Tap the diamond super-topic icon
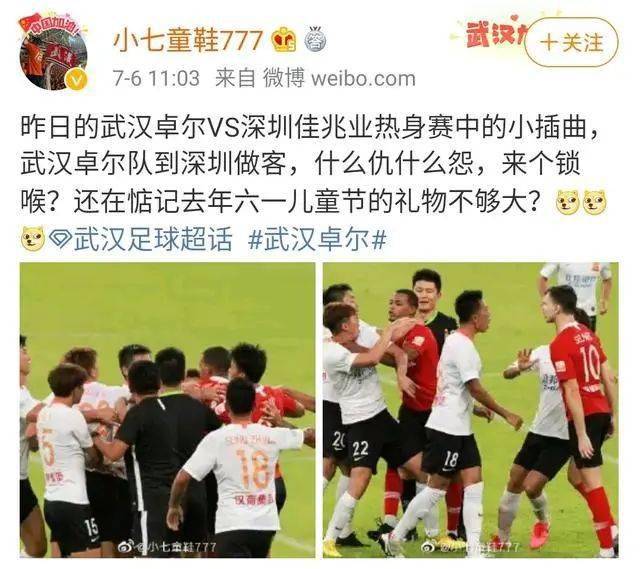This screenshot has height=569, width=640. pos(60,239)
